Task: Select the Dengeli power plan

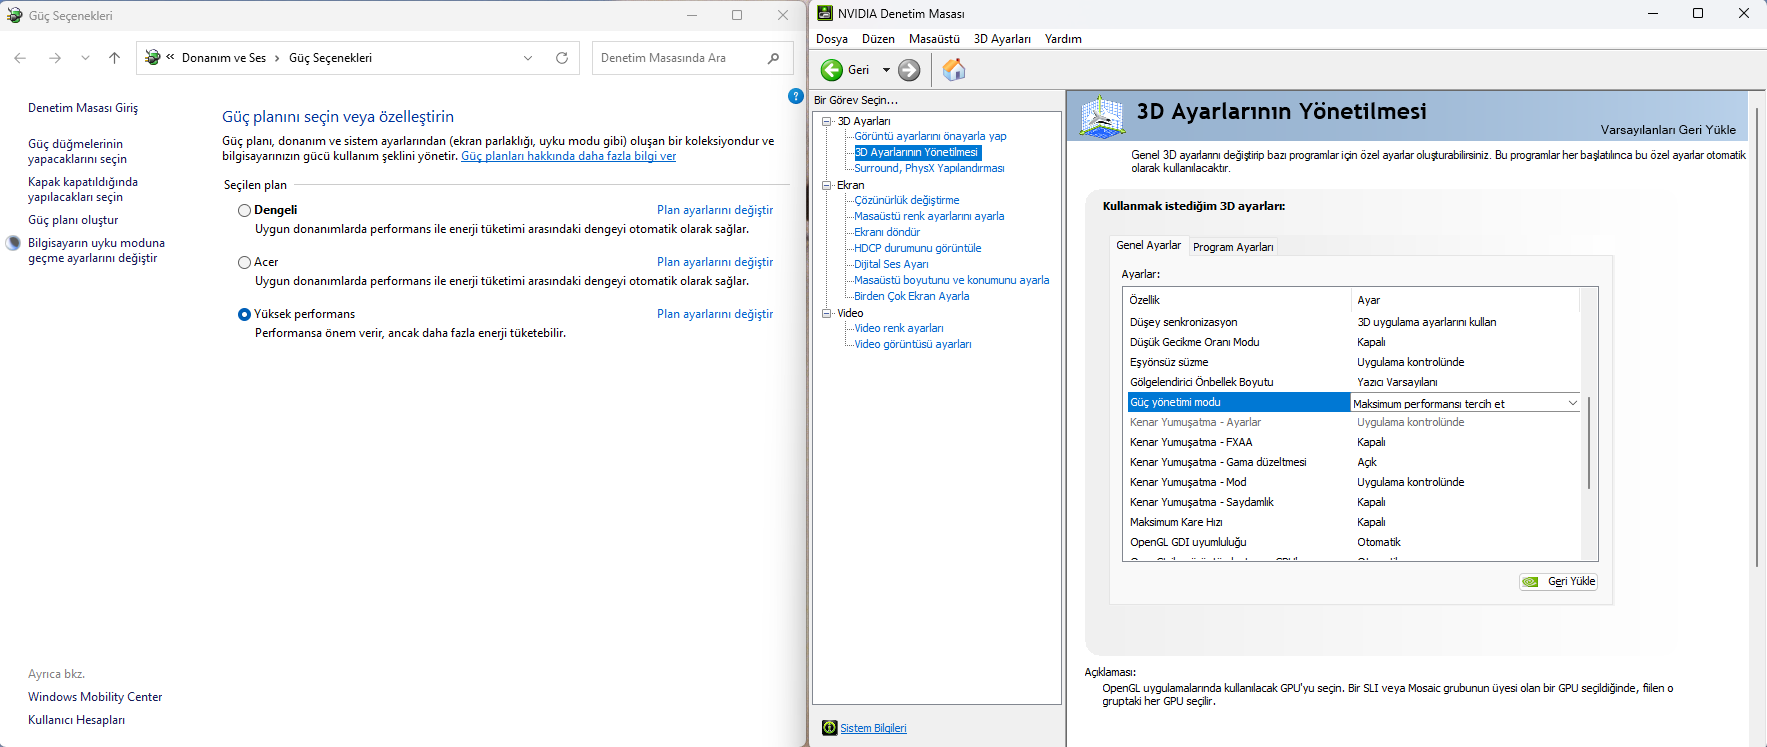Action: [x=244, y=211]
